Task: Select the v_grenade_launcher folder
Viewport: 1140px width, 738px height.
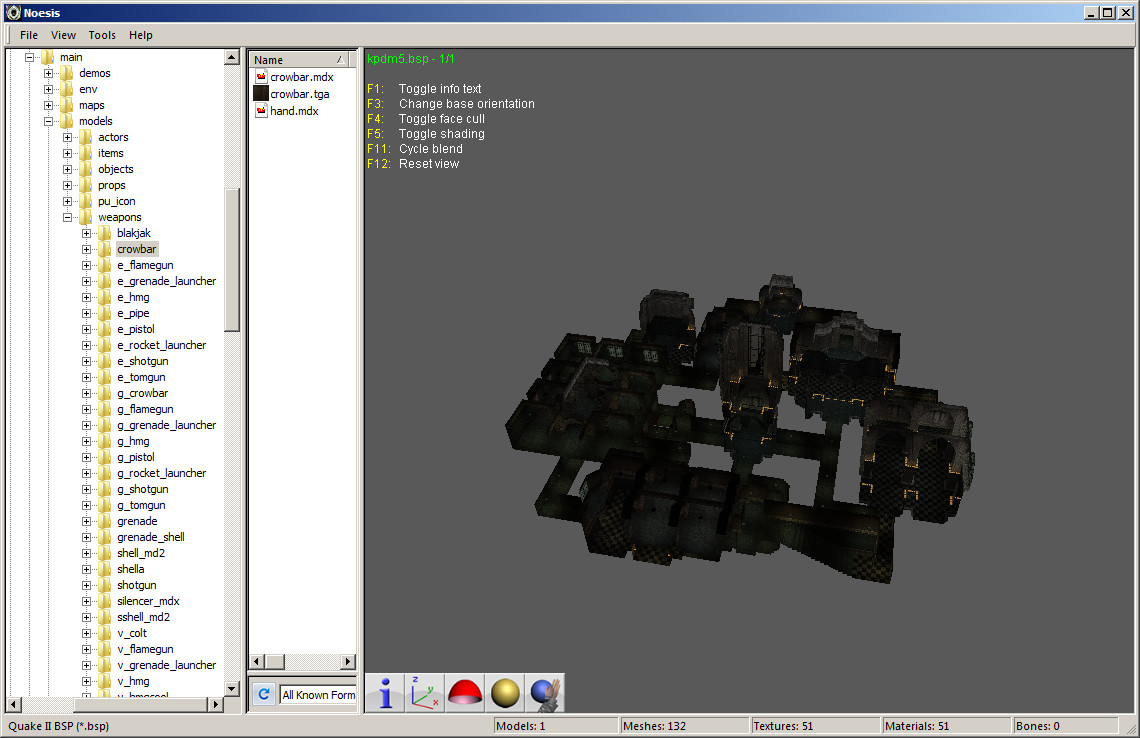Action: click(x=166, y=665)
